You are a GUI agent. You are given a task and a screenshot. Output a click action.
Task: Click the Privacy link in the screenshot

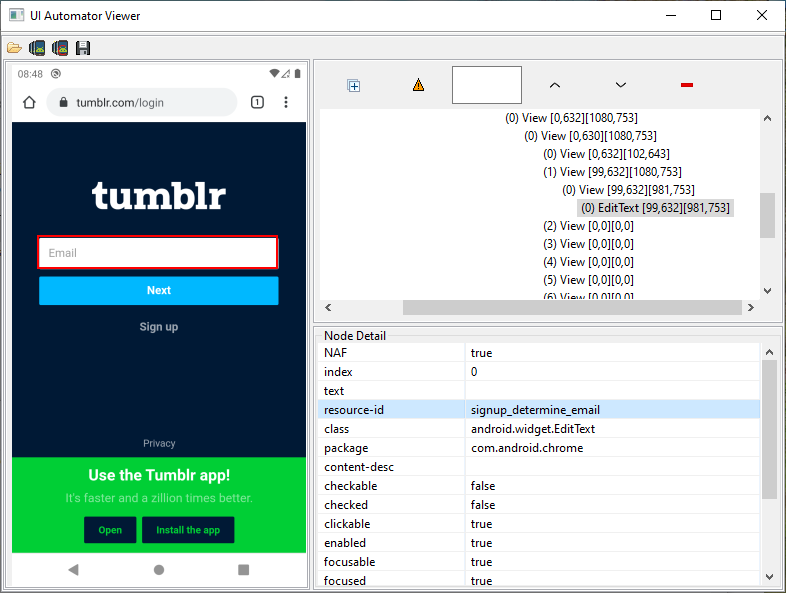159,443
